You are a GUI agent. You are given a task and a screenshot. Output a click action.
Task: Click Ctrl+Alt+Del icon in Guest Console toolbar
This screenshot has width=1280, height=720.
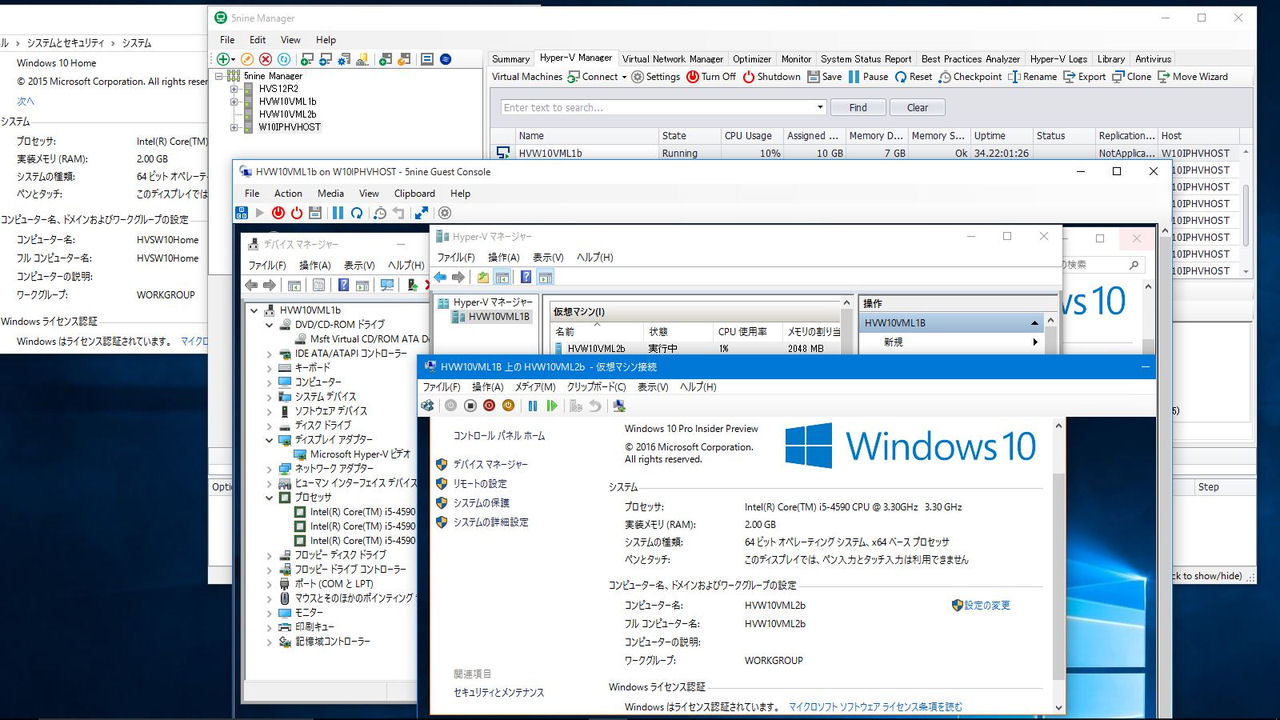241,213
